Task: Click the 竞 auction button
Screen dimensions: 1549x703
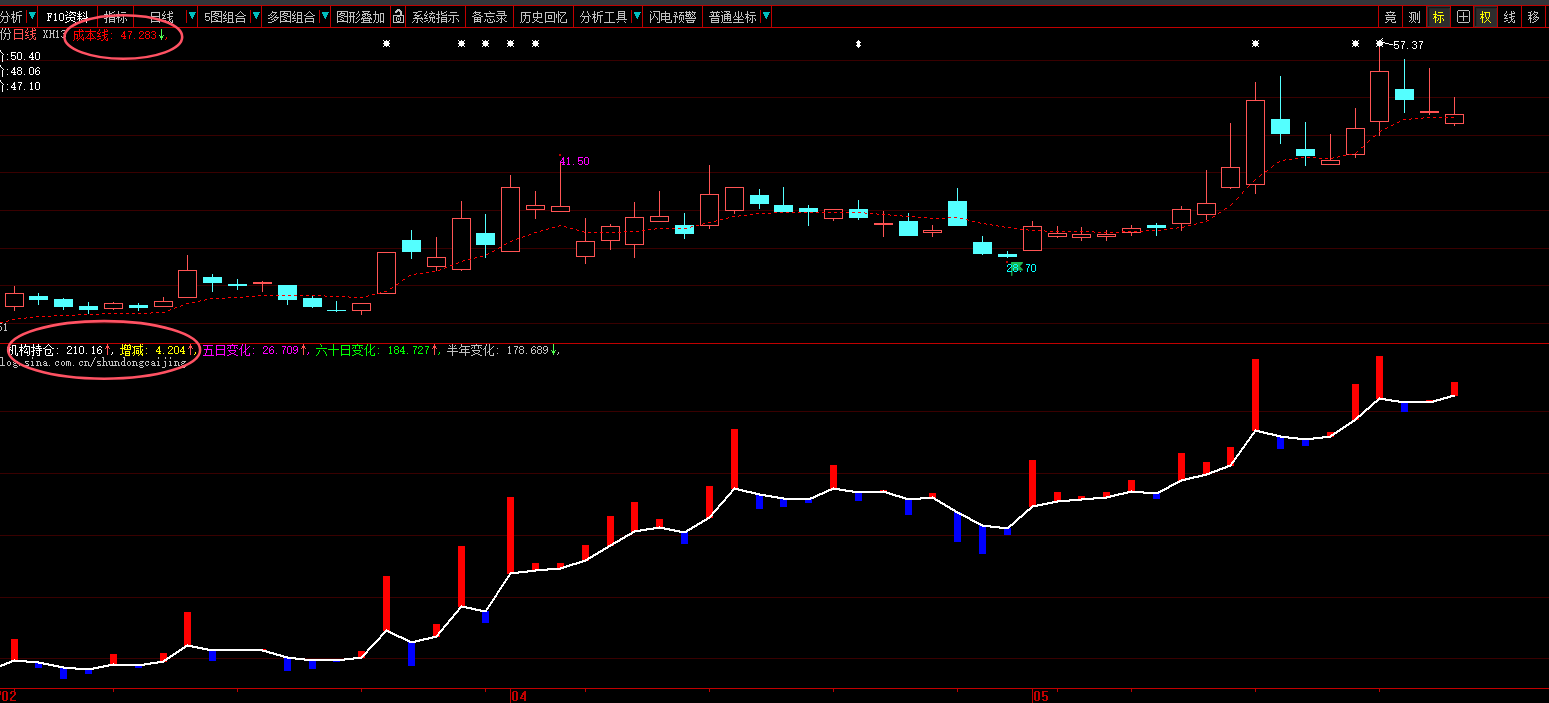Action: [1390, 17]
